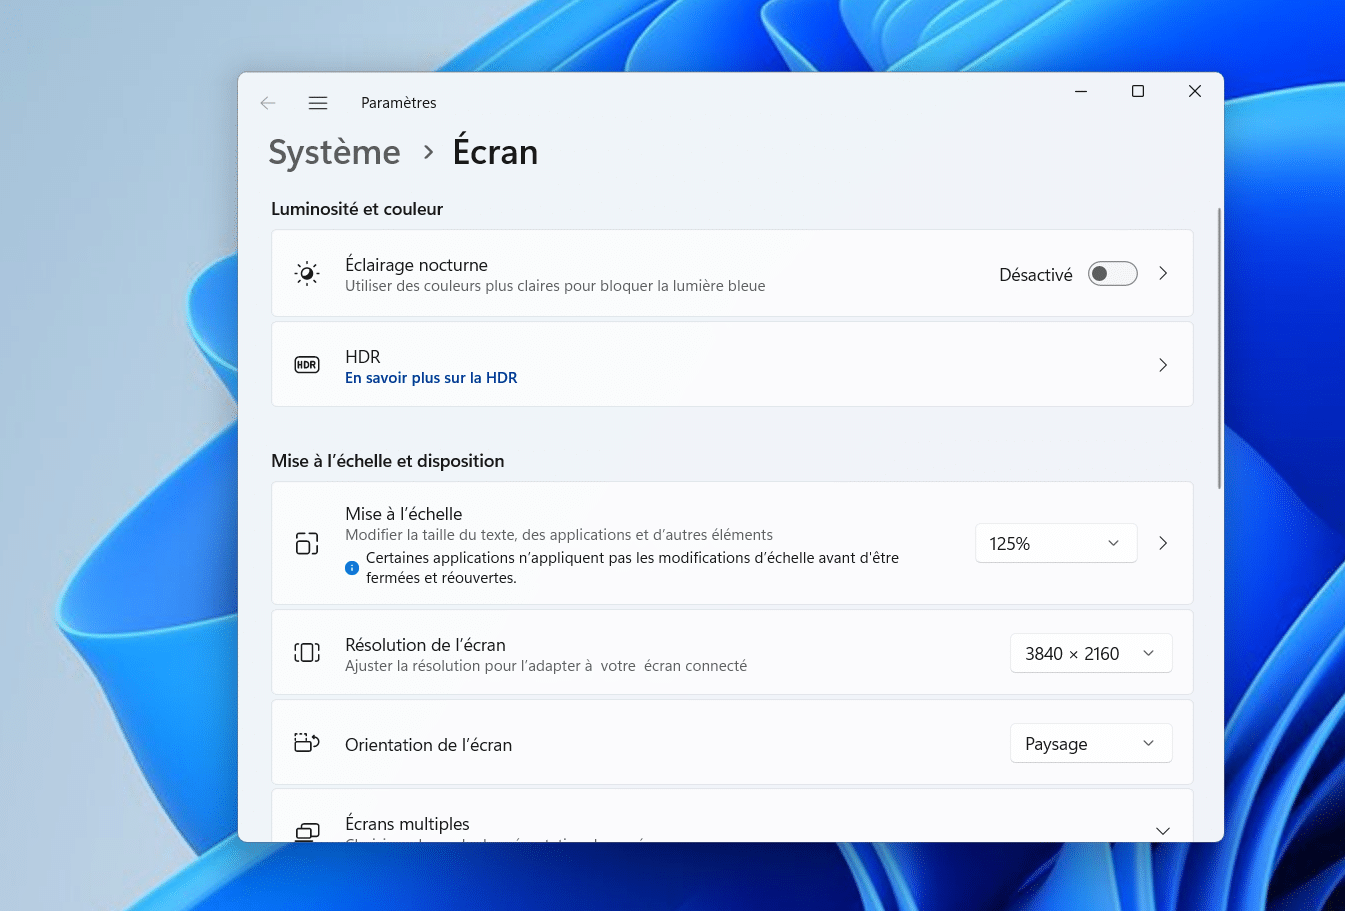Expand the Écrans multiples section
Image resolution: width=1345 pixels, height=911 pixels.
pyautogui.click(x=1163, y=831)
